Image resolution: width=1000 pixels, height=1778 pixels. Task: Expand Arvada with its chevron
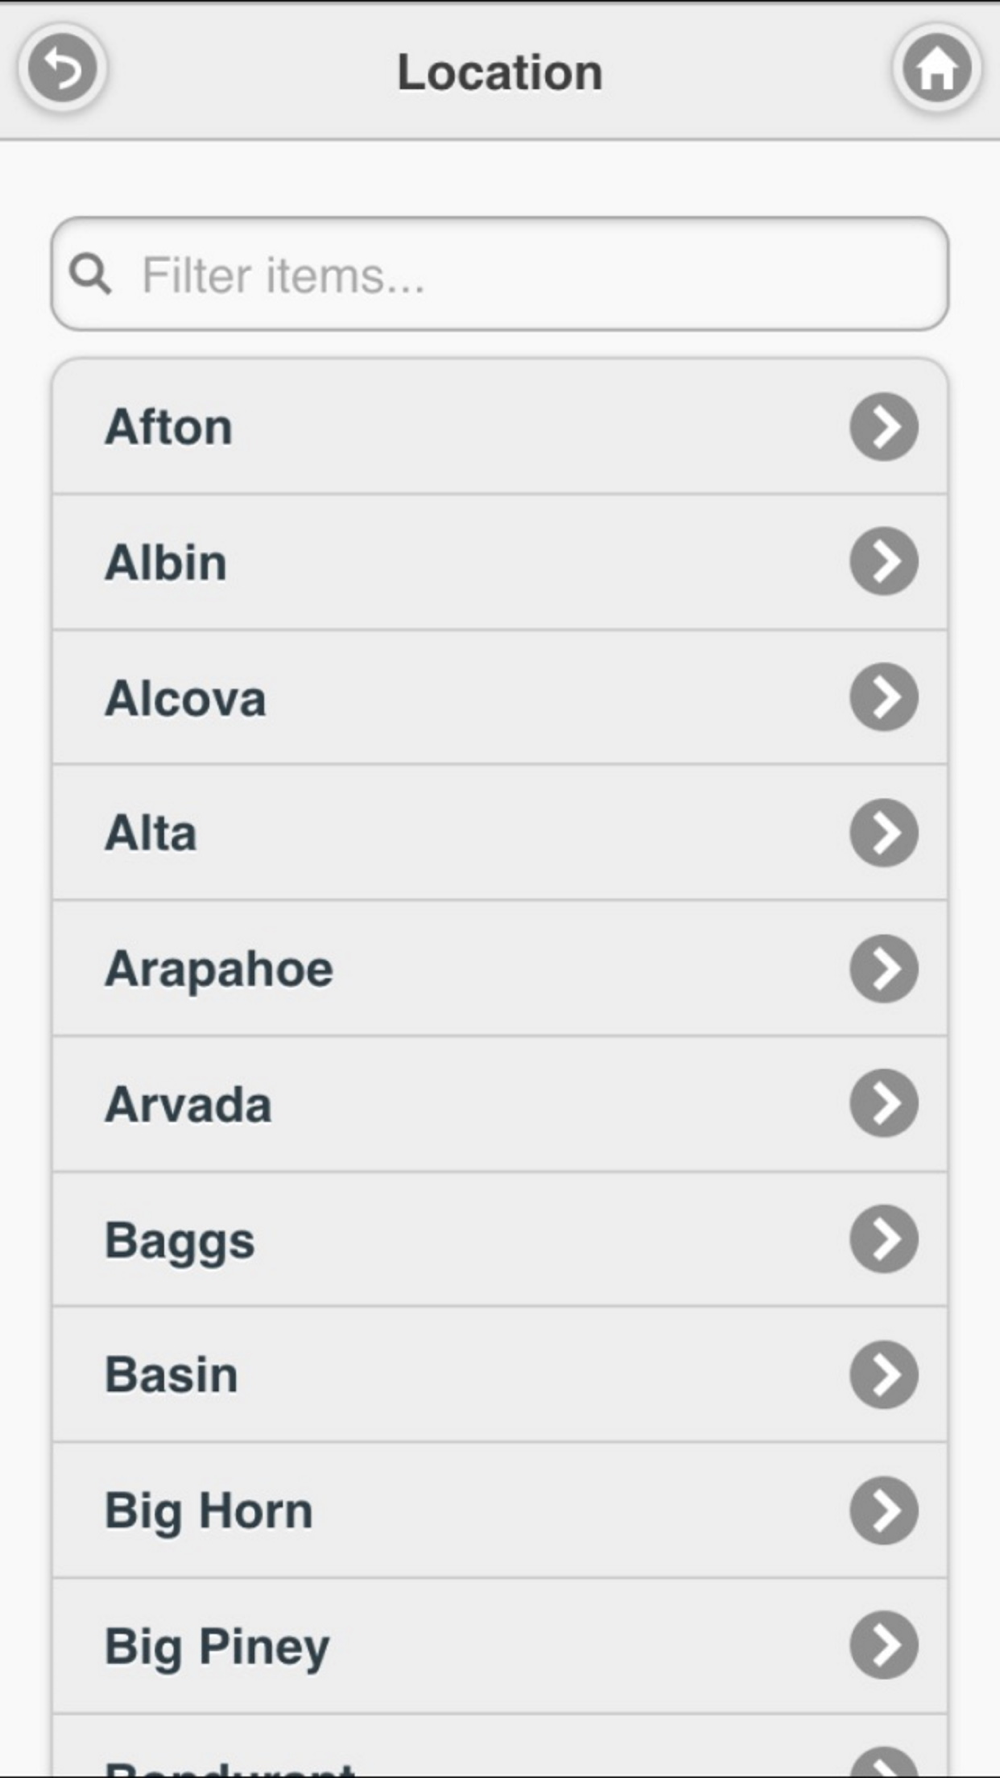884,1104
